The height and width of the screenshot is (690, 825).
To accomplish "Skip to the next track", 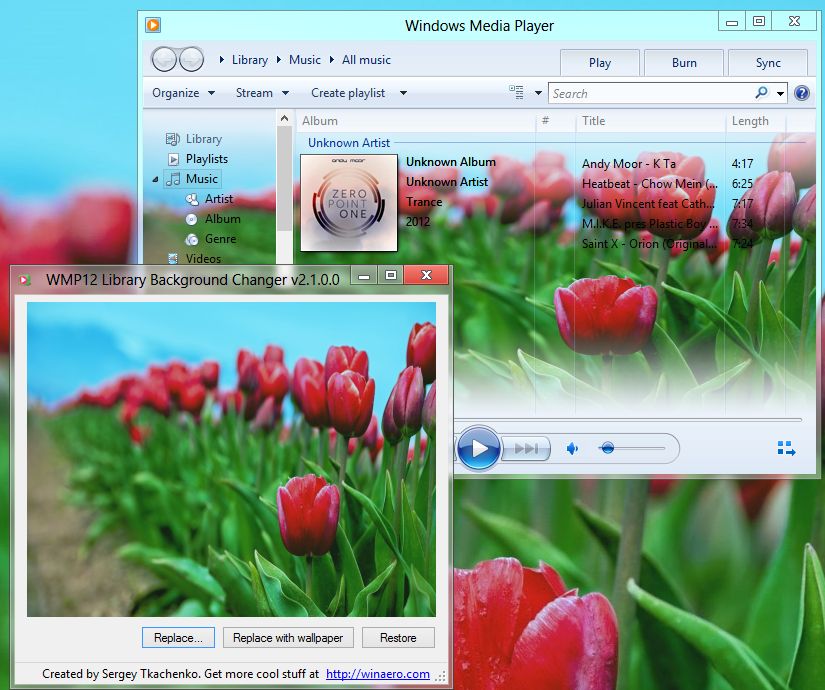I will click(526, 448).
